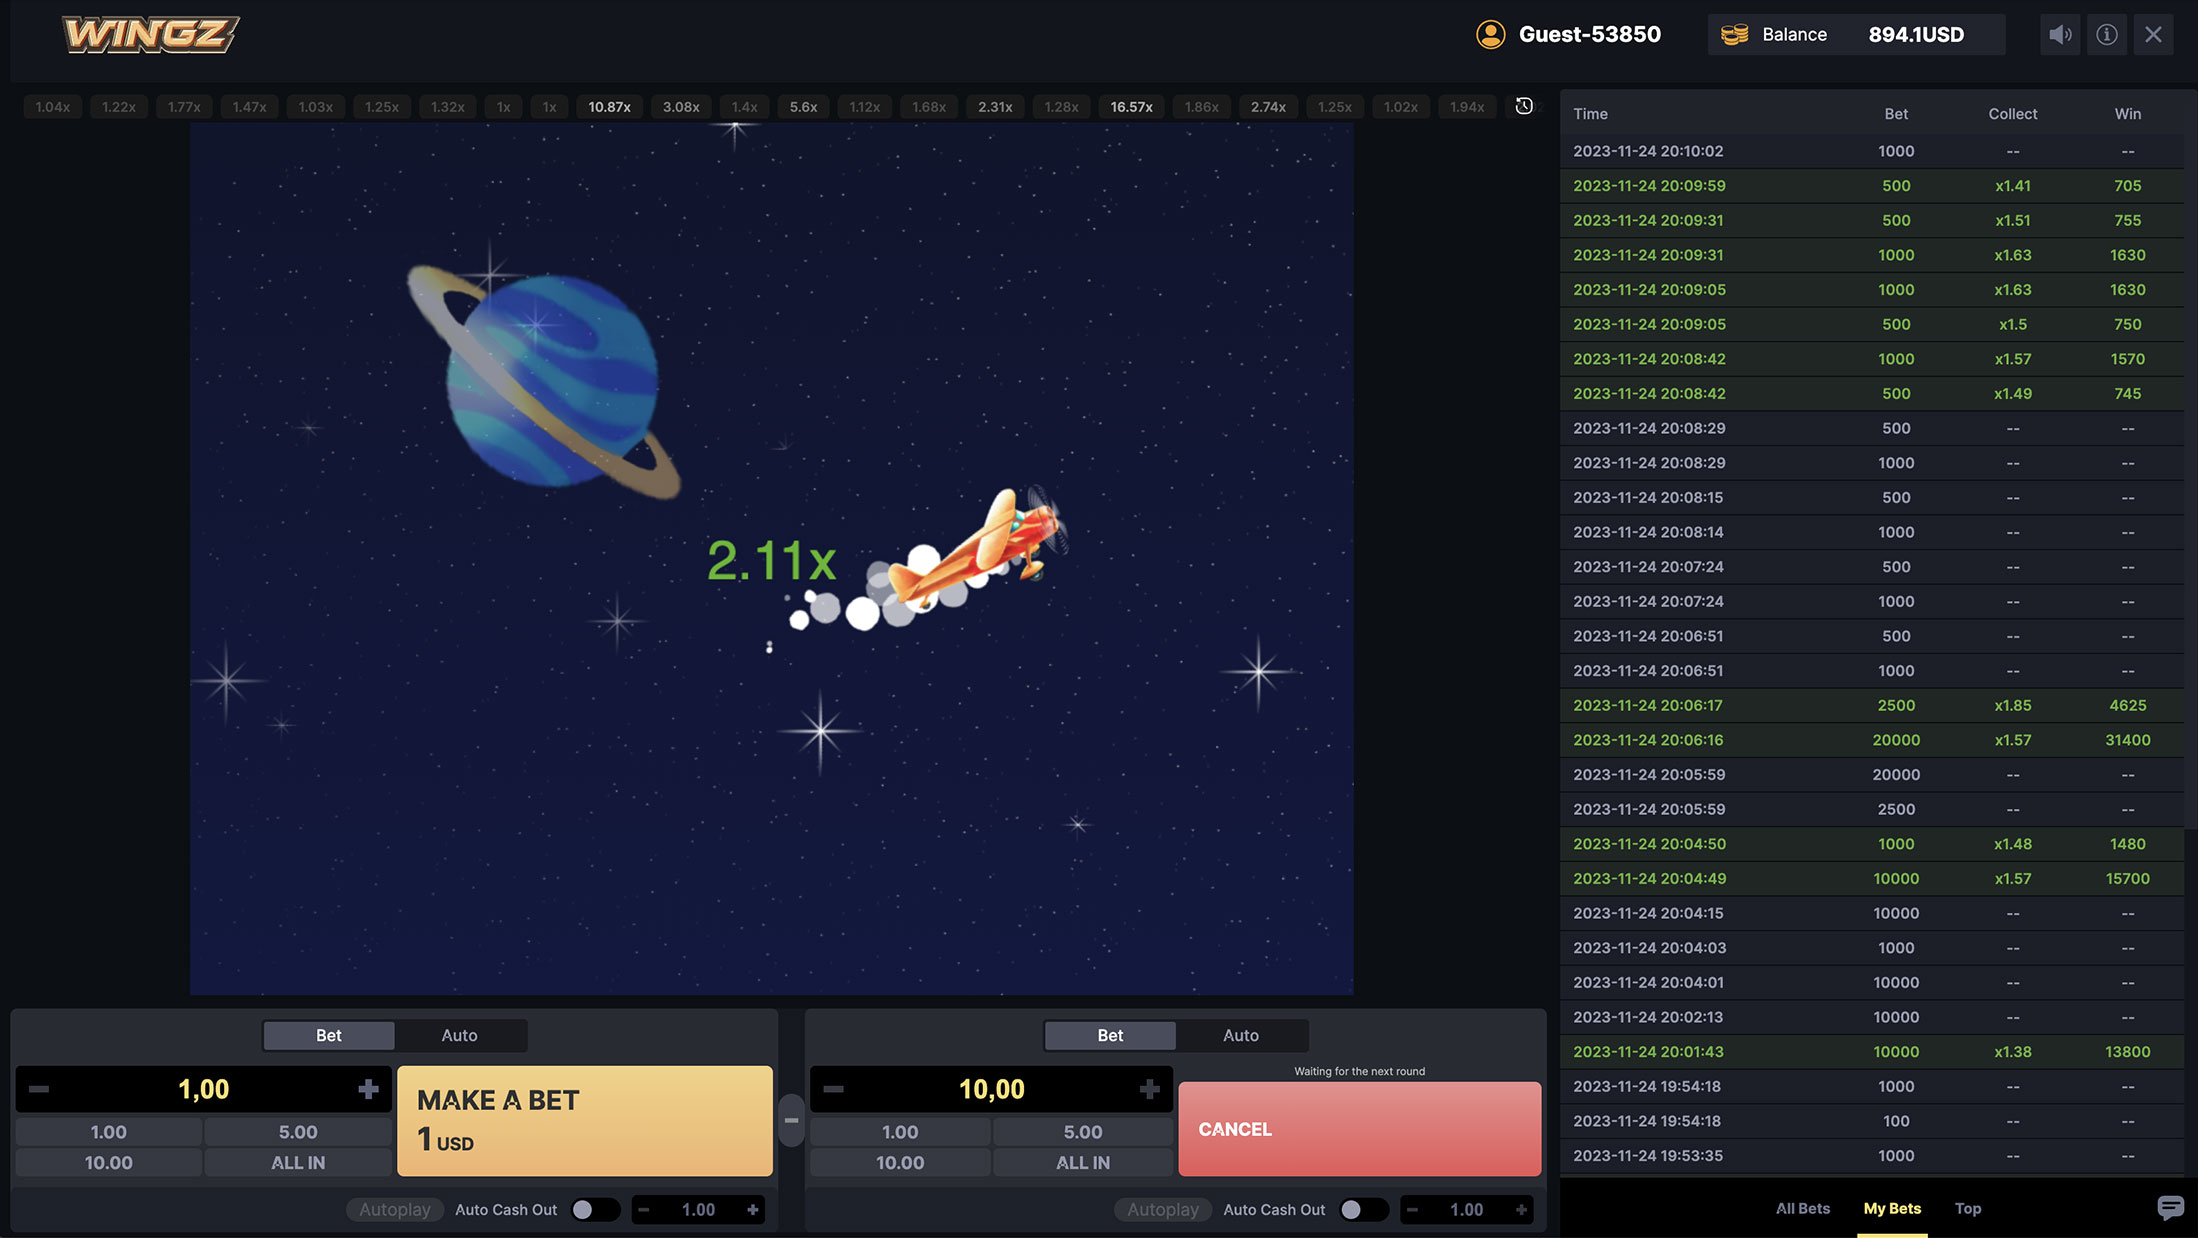
Task: Choose ALL IN on left panel
Action: tap(298, 1163)
